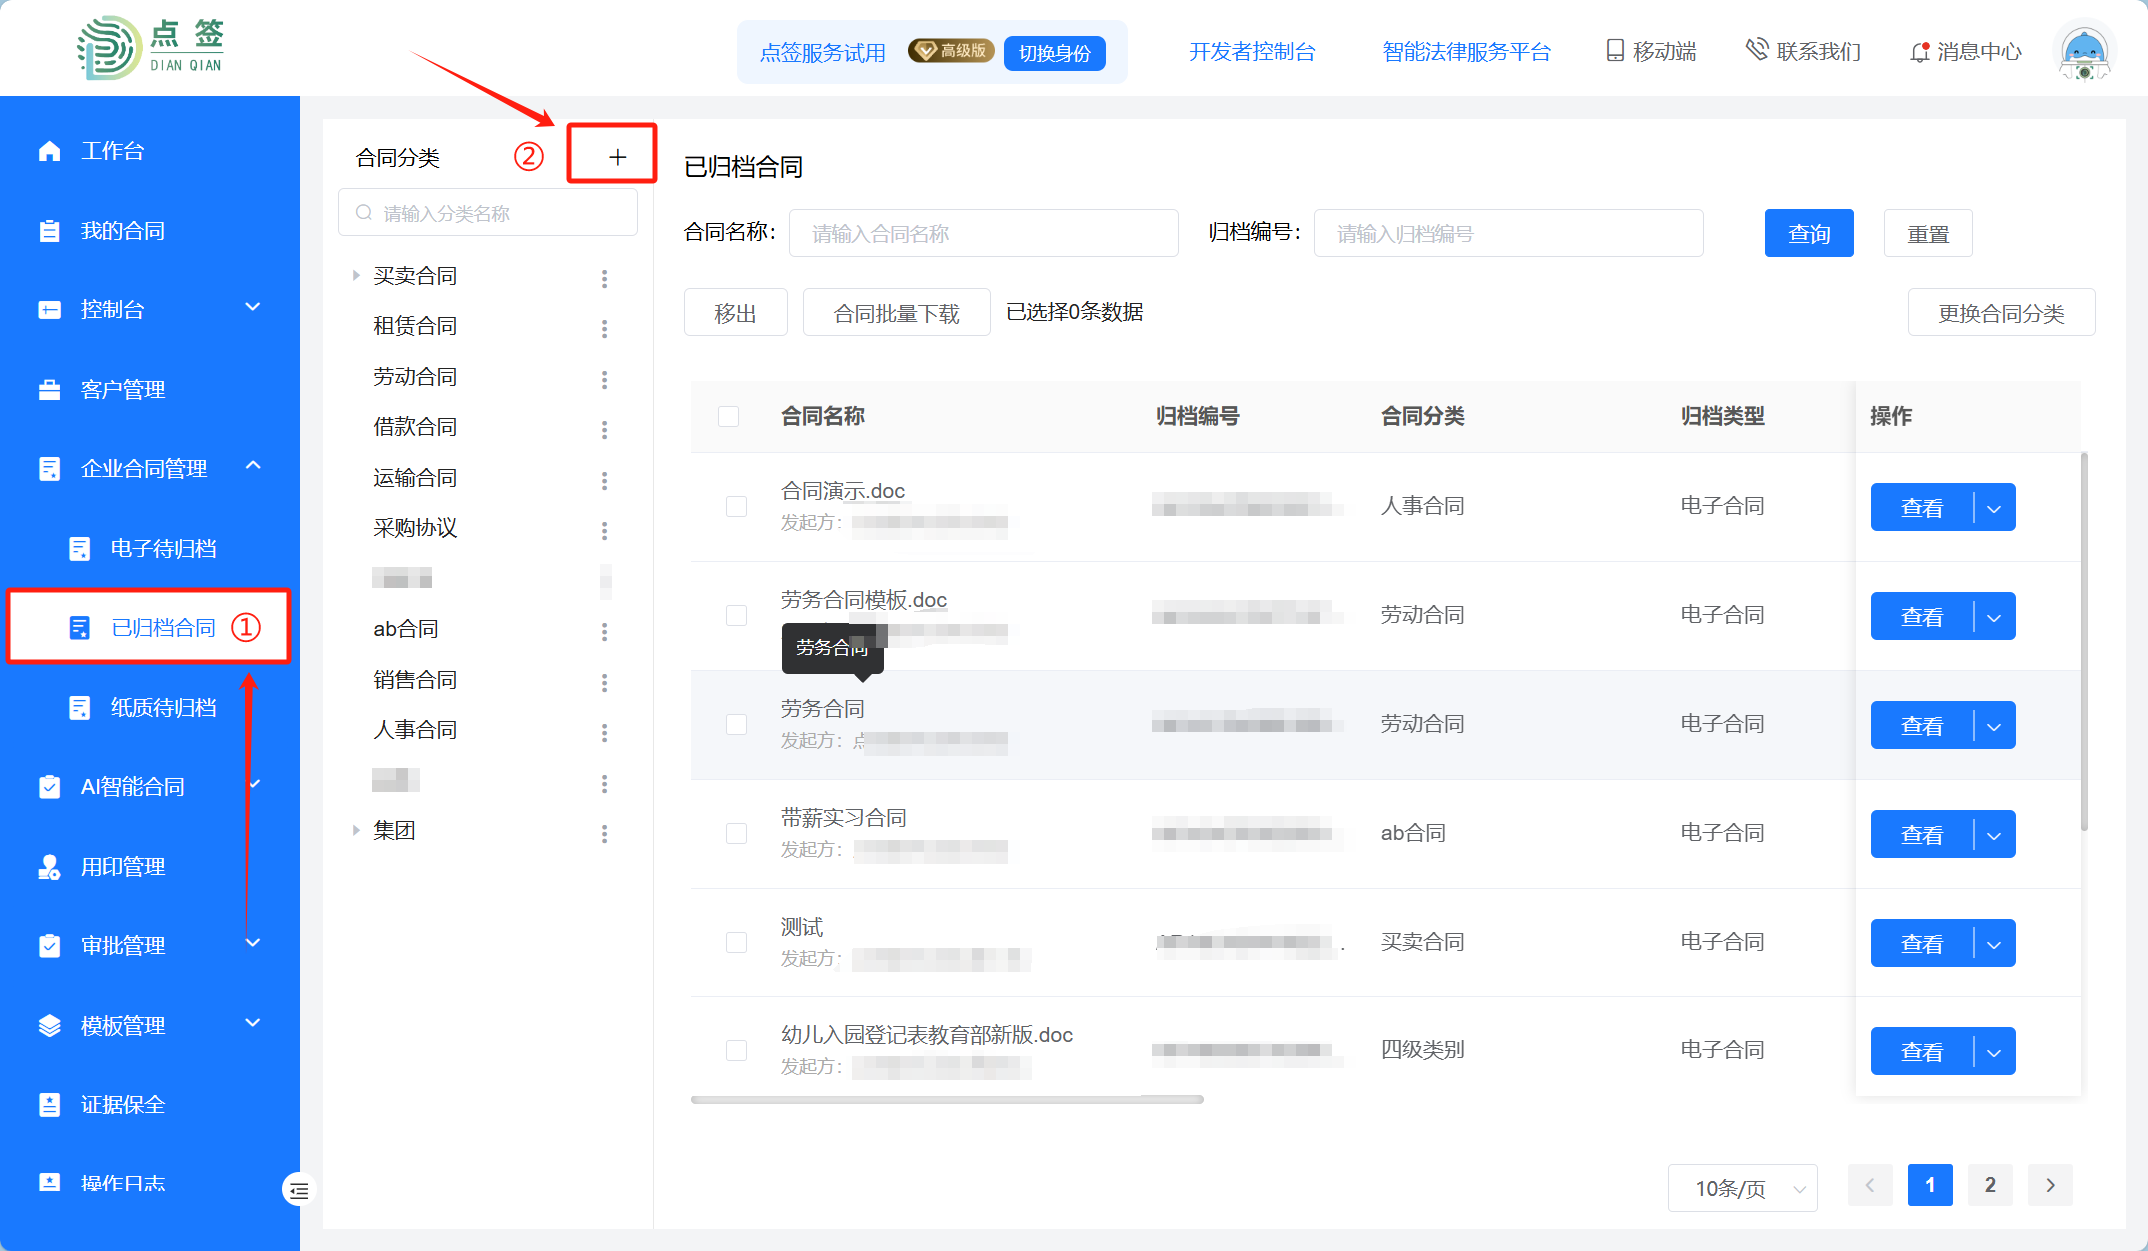
Task: View the 劳务合同模板.doc contract
Action: click(x=1921, y=617)
